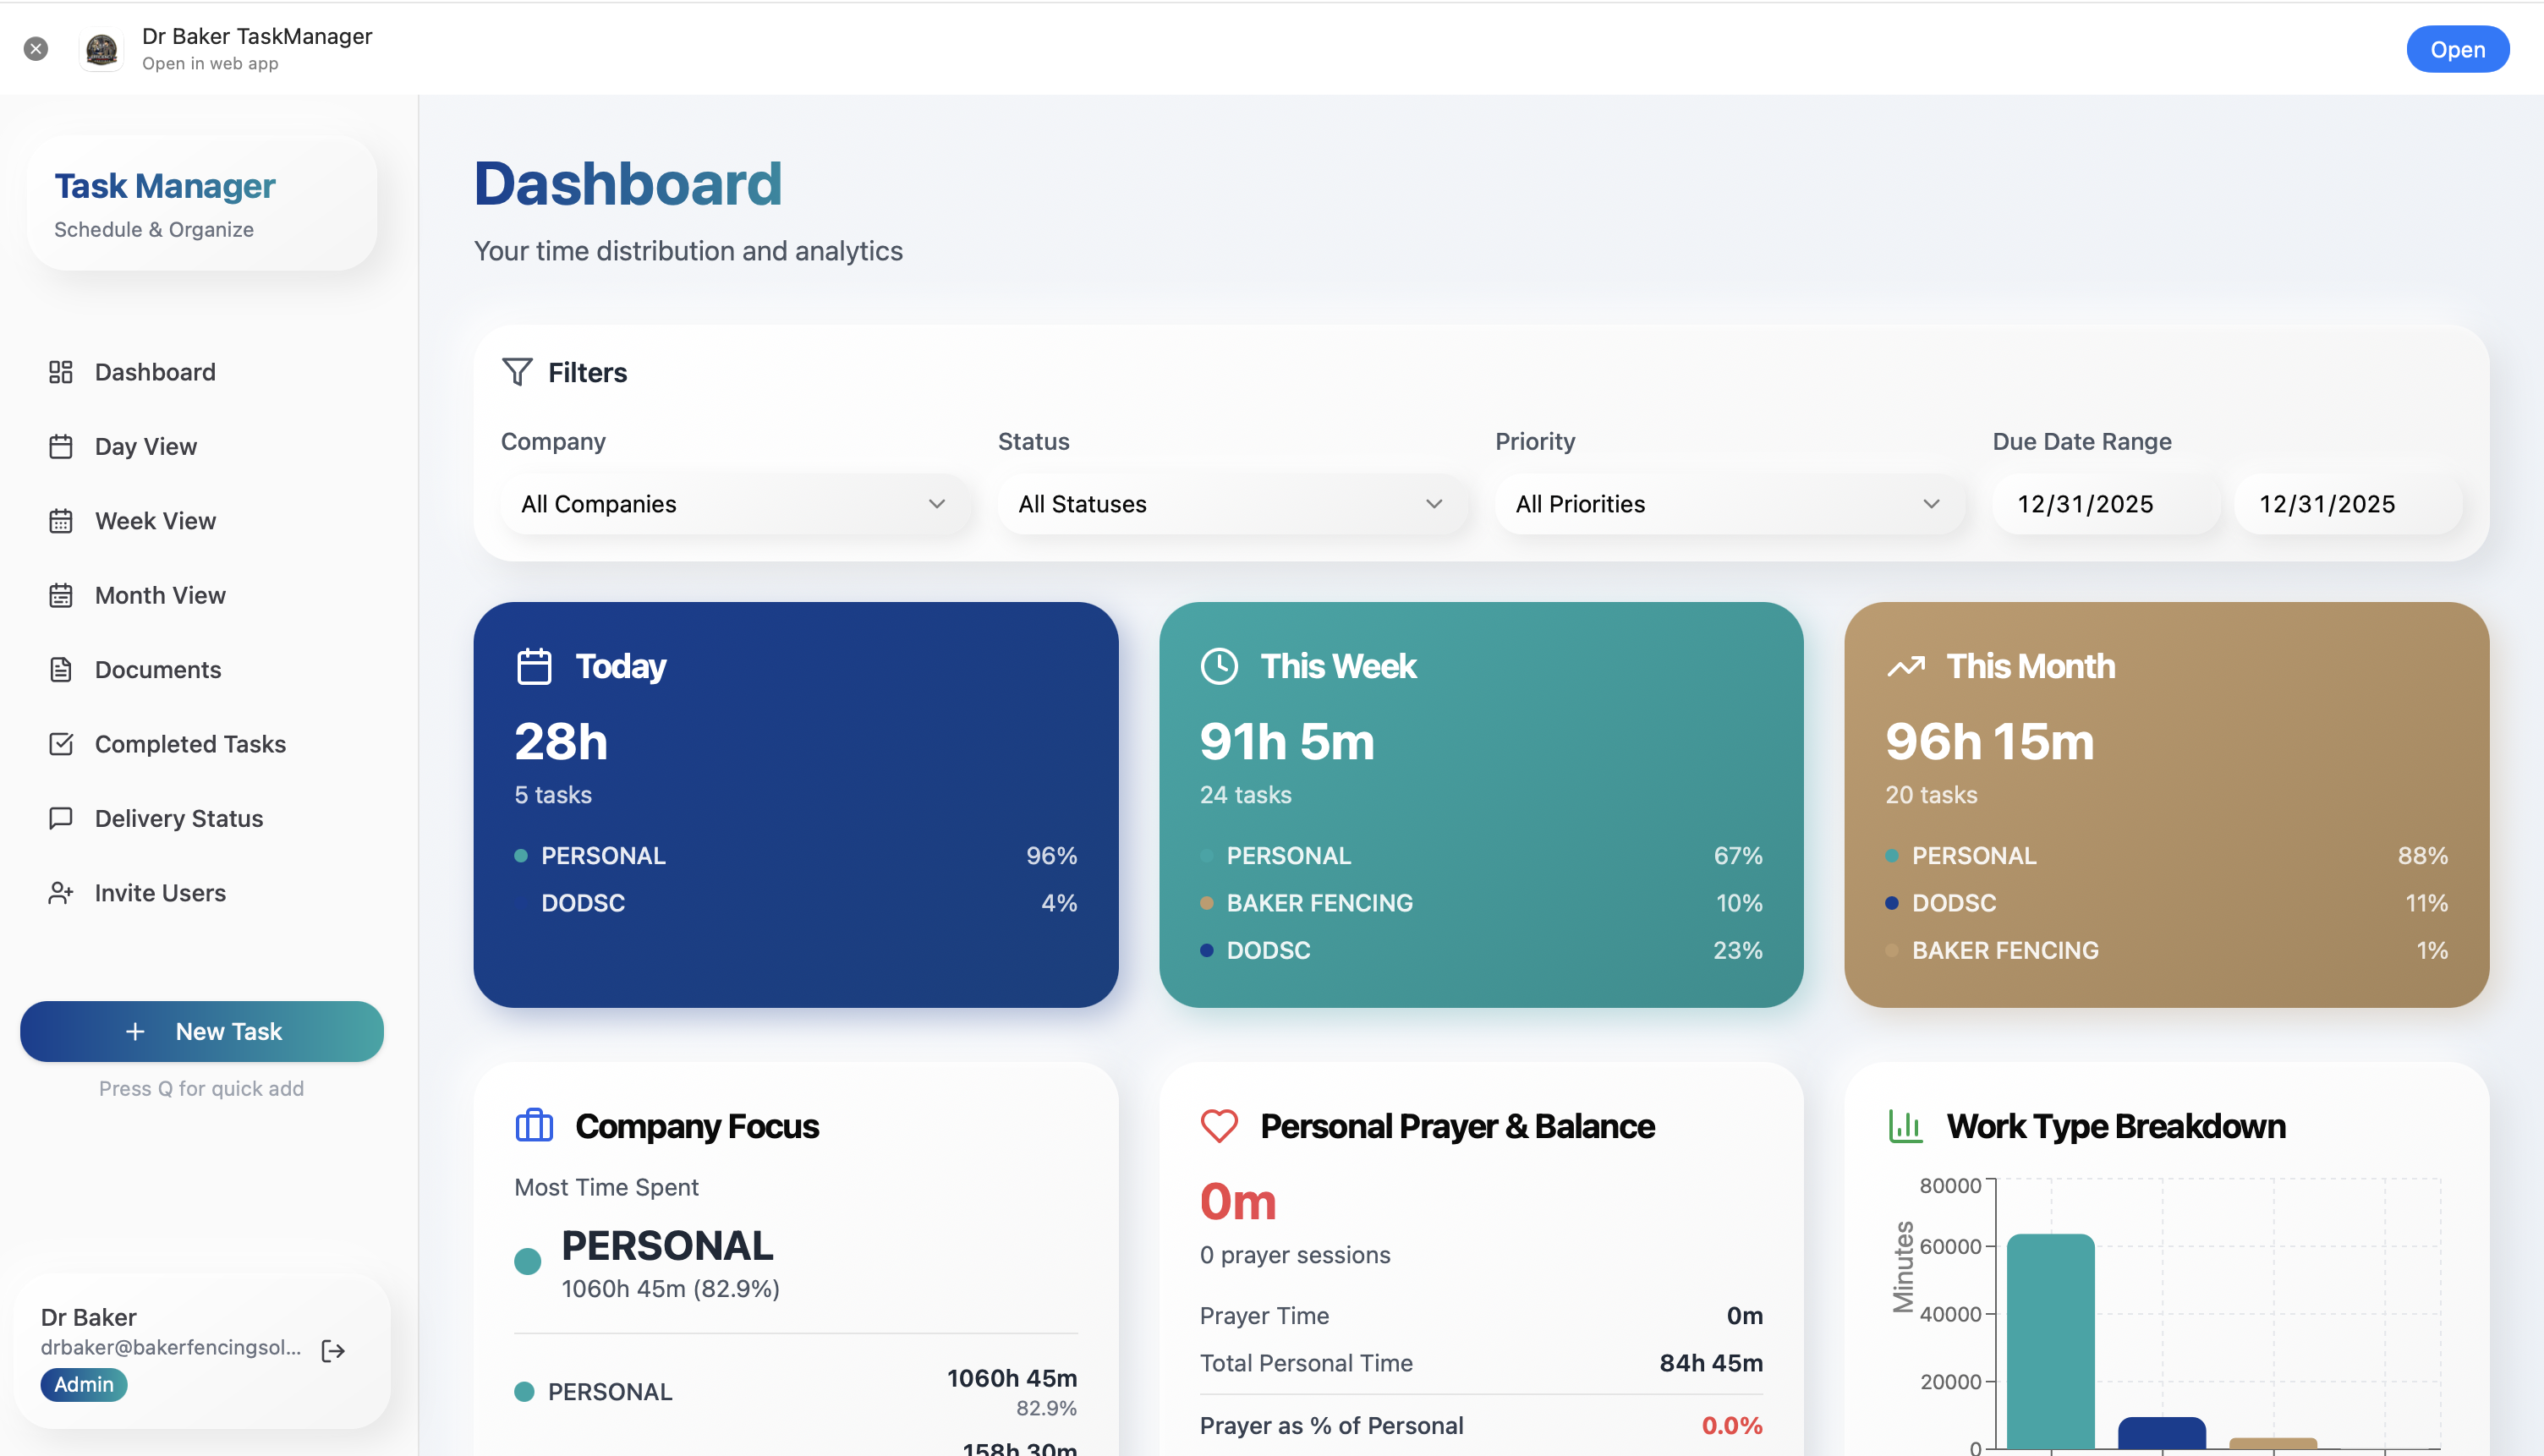Click the logout icon beside Dr Baker
The width and height of the screenshot is (2544, 1456).
pos(333,1351)
